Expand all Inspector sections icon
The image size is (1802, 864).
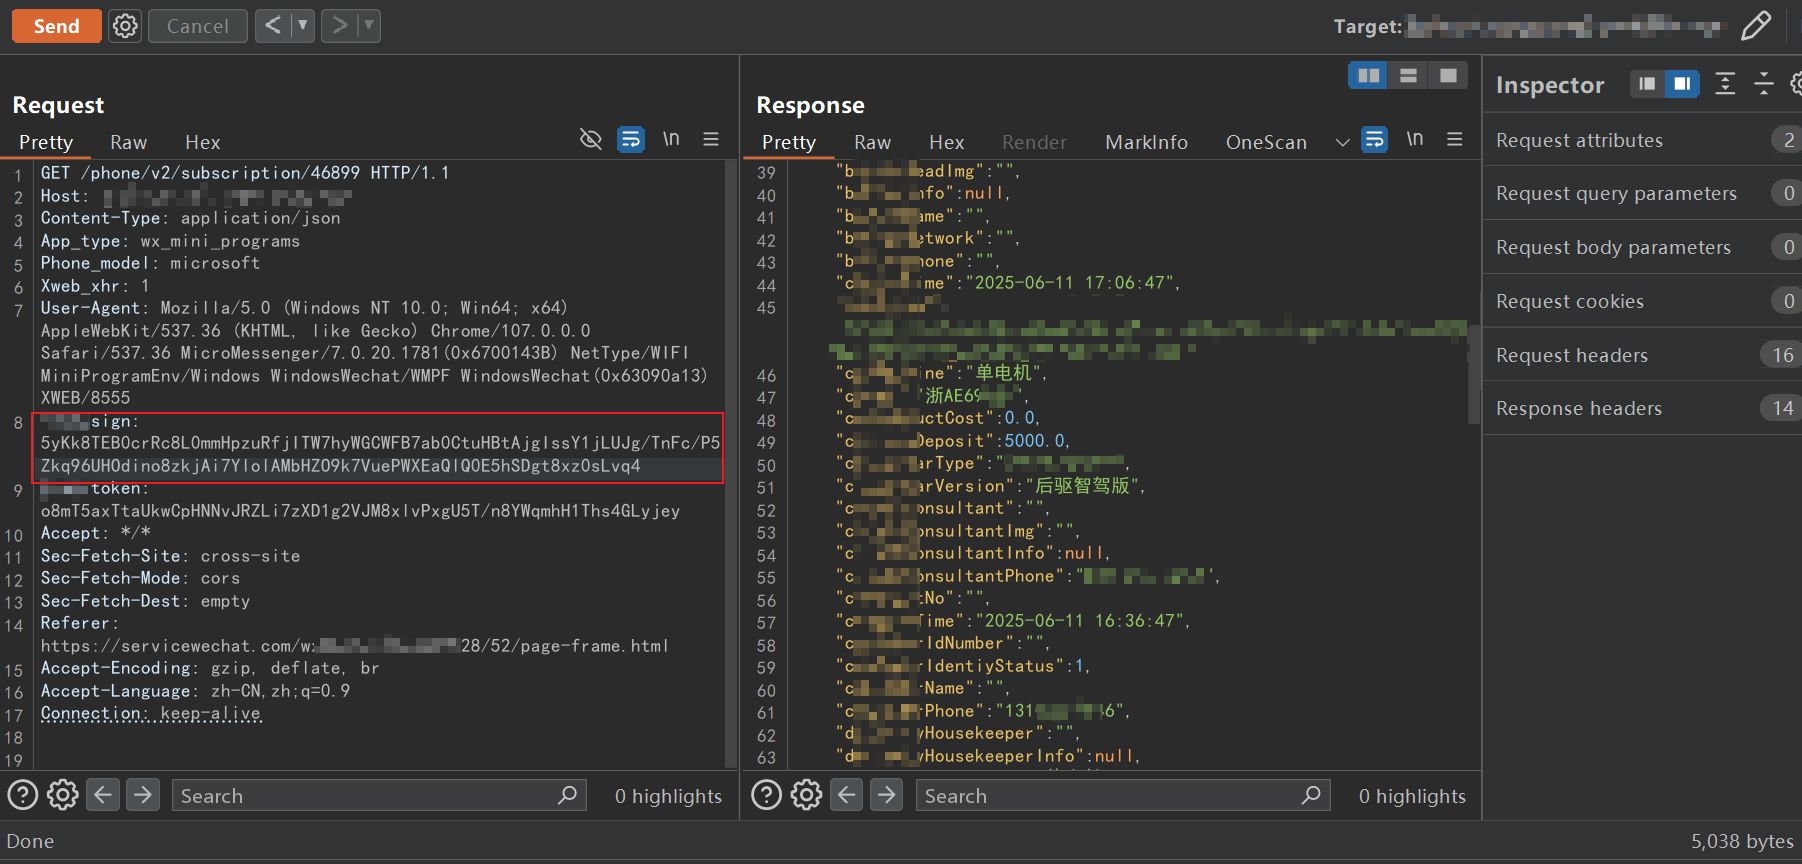pyautogui.click(x=1725, y=84)
